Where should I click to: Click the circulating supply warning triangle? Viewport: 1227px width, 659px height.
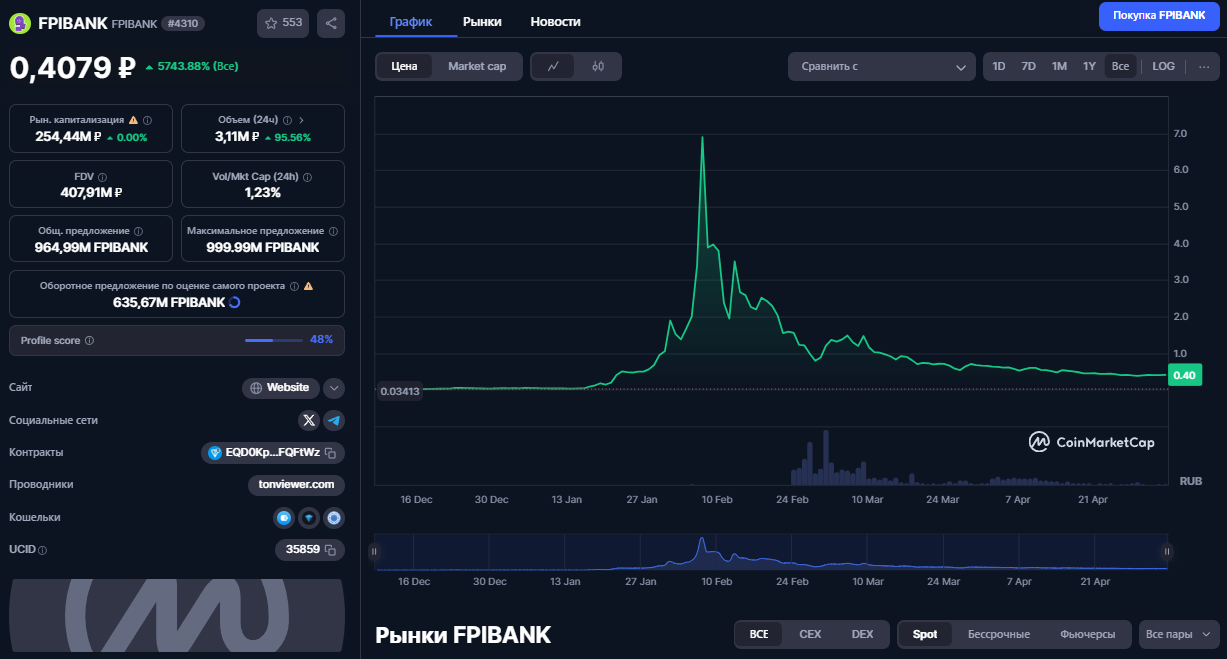pyautogui.click(x=308, y=286)
